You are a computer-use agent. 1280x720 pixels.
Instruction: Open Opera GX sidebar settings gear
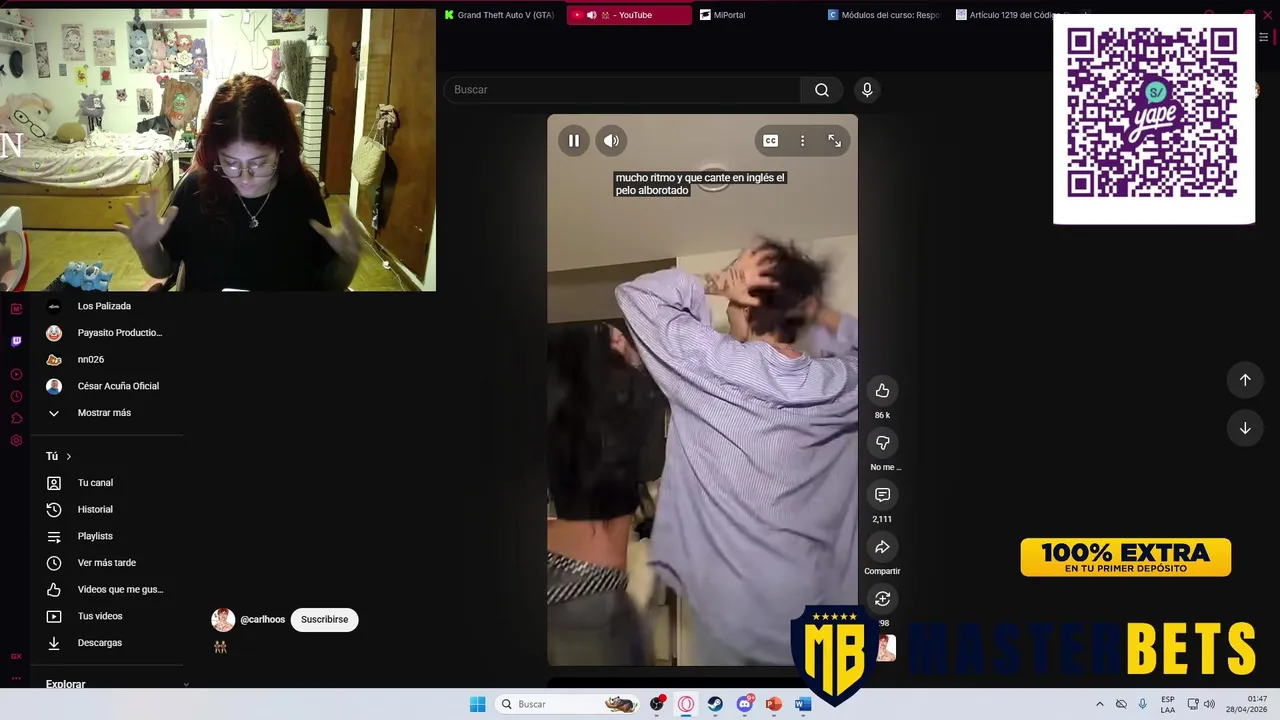point(16,441)
